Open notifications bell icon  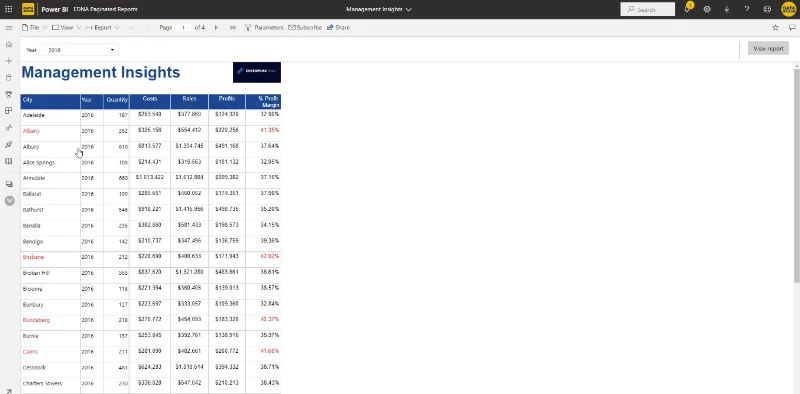click(687, 9)
